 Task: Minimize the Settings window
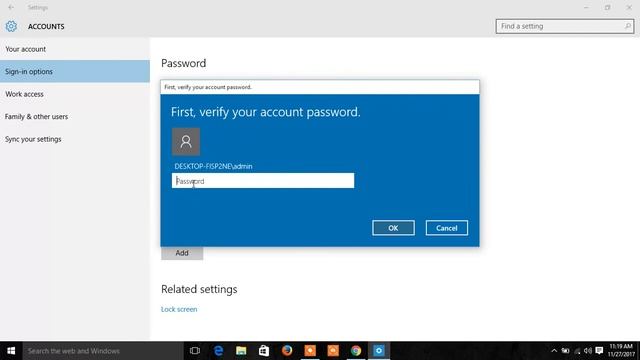(x=586, y=7)
